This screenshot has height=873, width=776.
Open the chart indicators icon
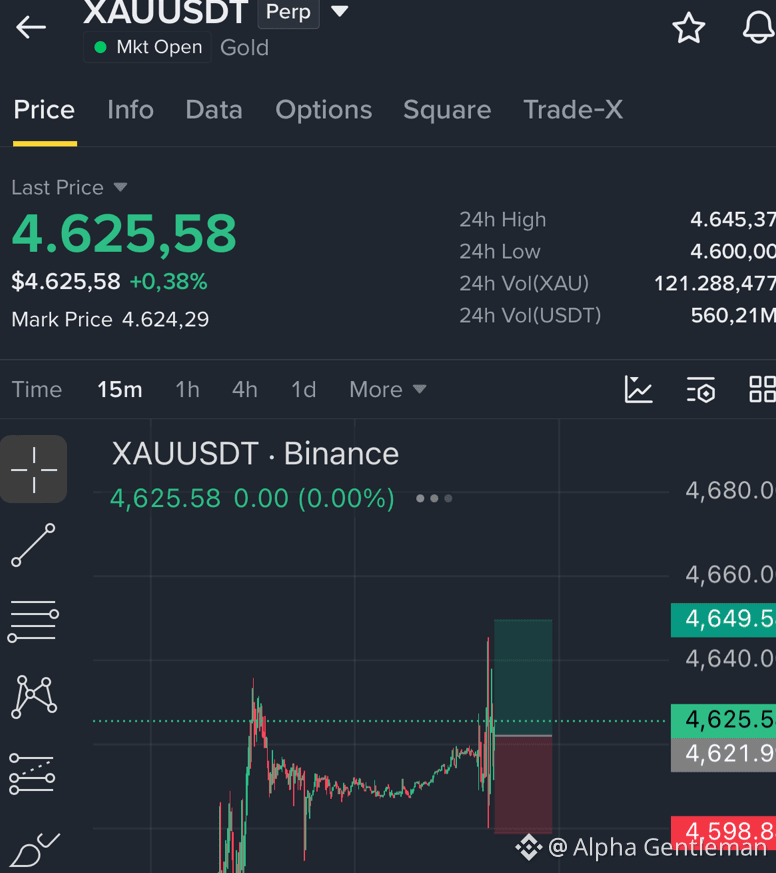[638, 389]
